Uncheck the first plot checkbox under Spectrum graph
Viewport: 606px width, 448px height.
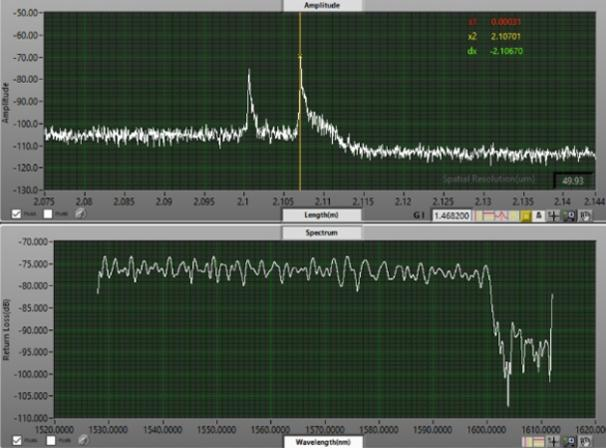click(16, 439)
